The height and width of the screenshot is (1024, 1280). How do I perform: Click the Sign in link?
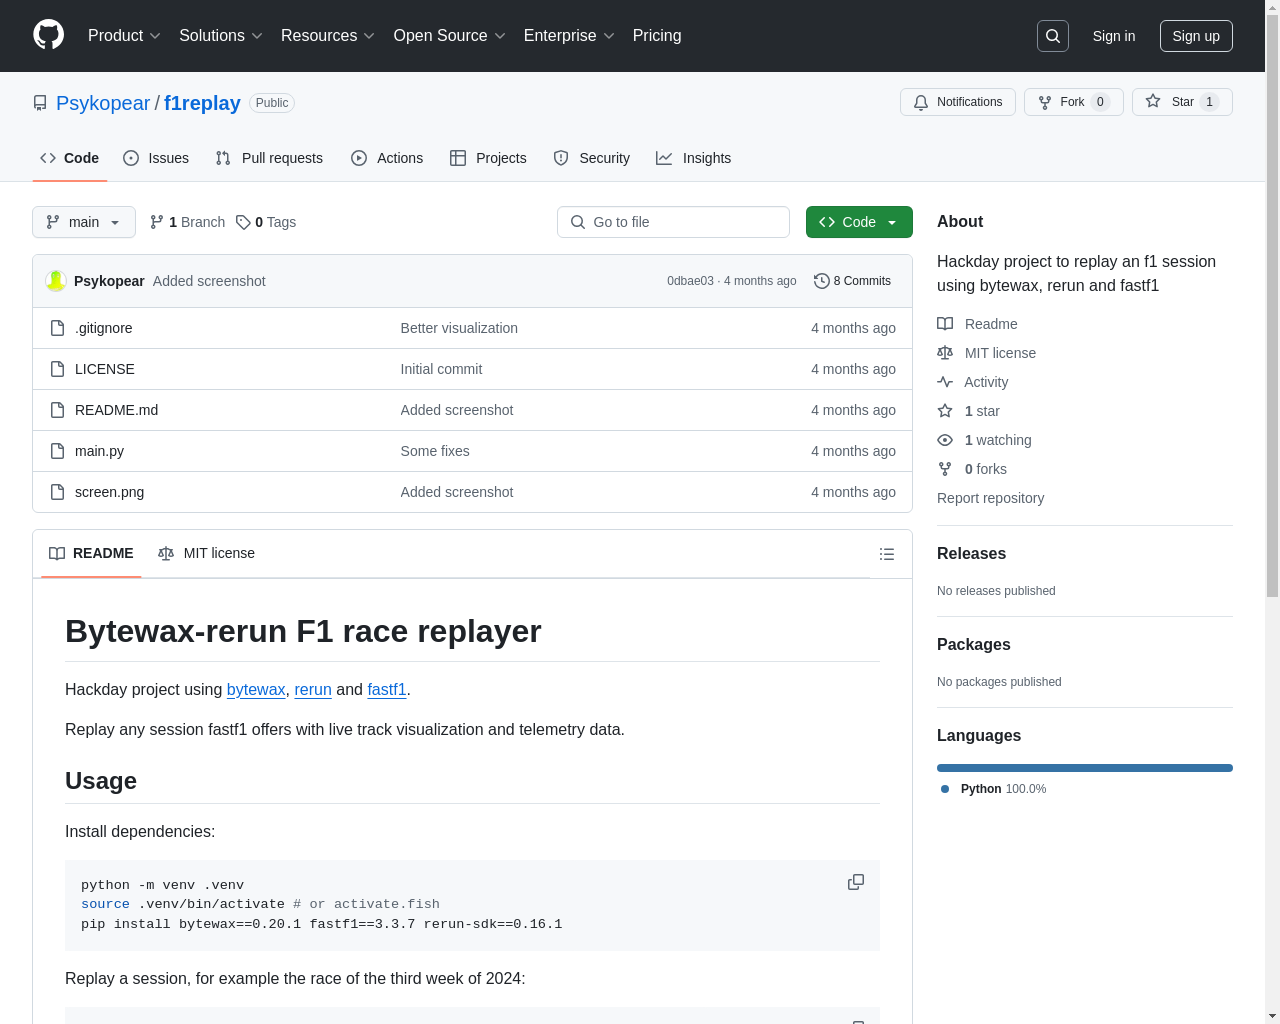click(x=1114, y=36)
